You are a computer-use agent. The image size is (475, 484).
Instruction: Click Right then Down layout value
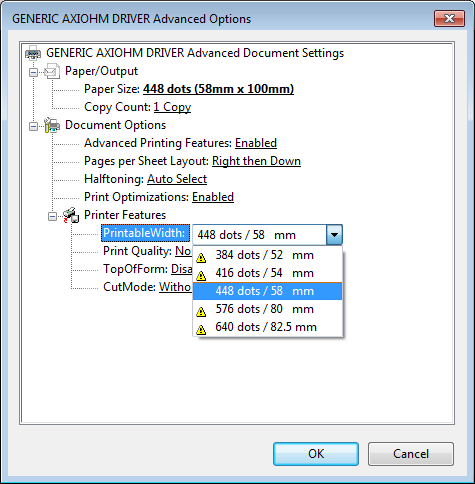click(x=256, y=161)
